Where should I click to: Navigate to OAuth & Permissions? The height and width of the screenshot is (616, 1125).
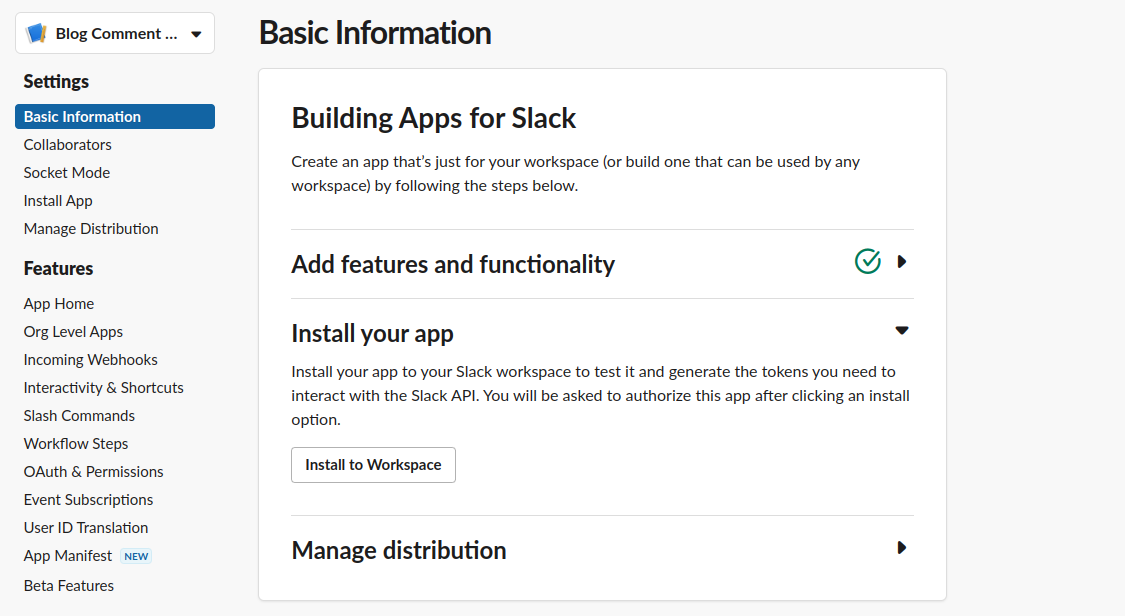point(93,471)
